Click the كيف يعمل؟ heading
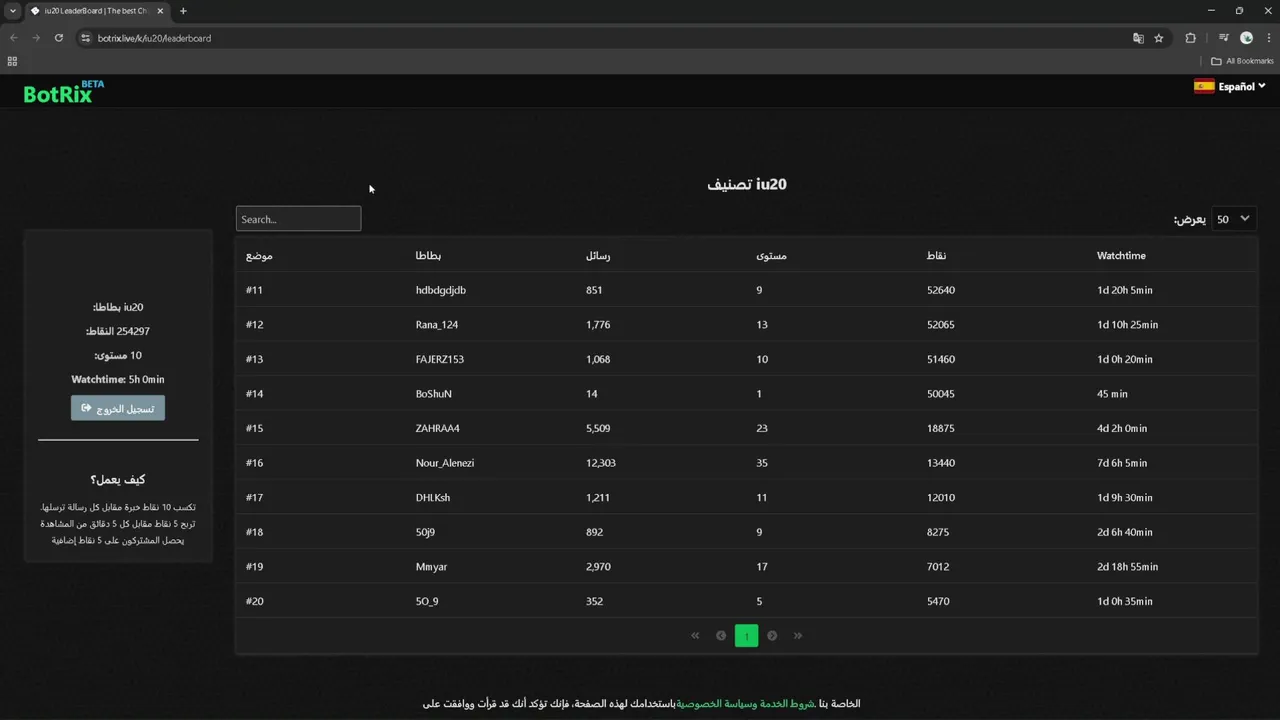 [x=118, y=480]
